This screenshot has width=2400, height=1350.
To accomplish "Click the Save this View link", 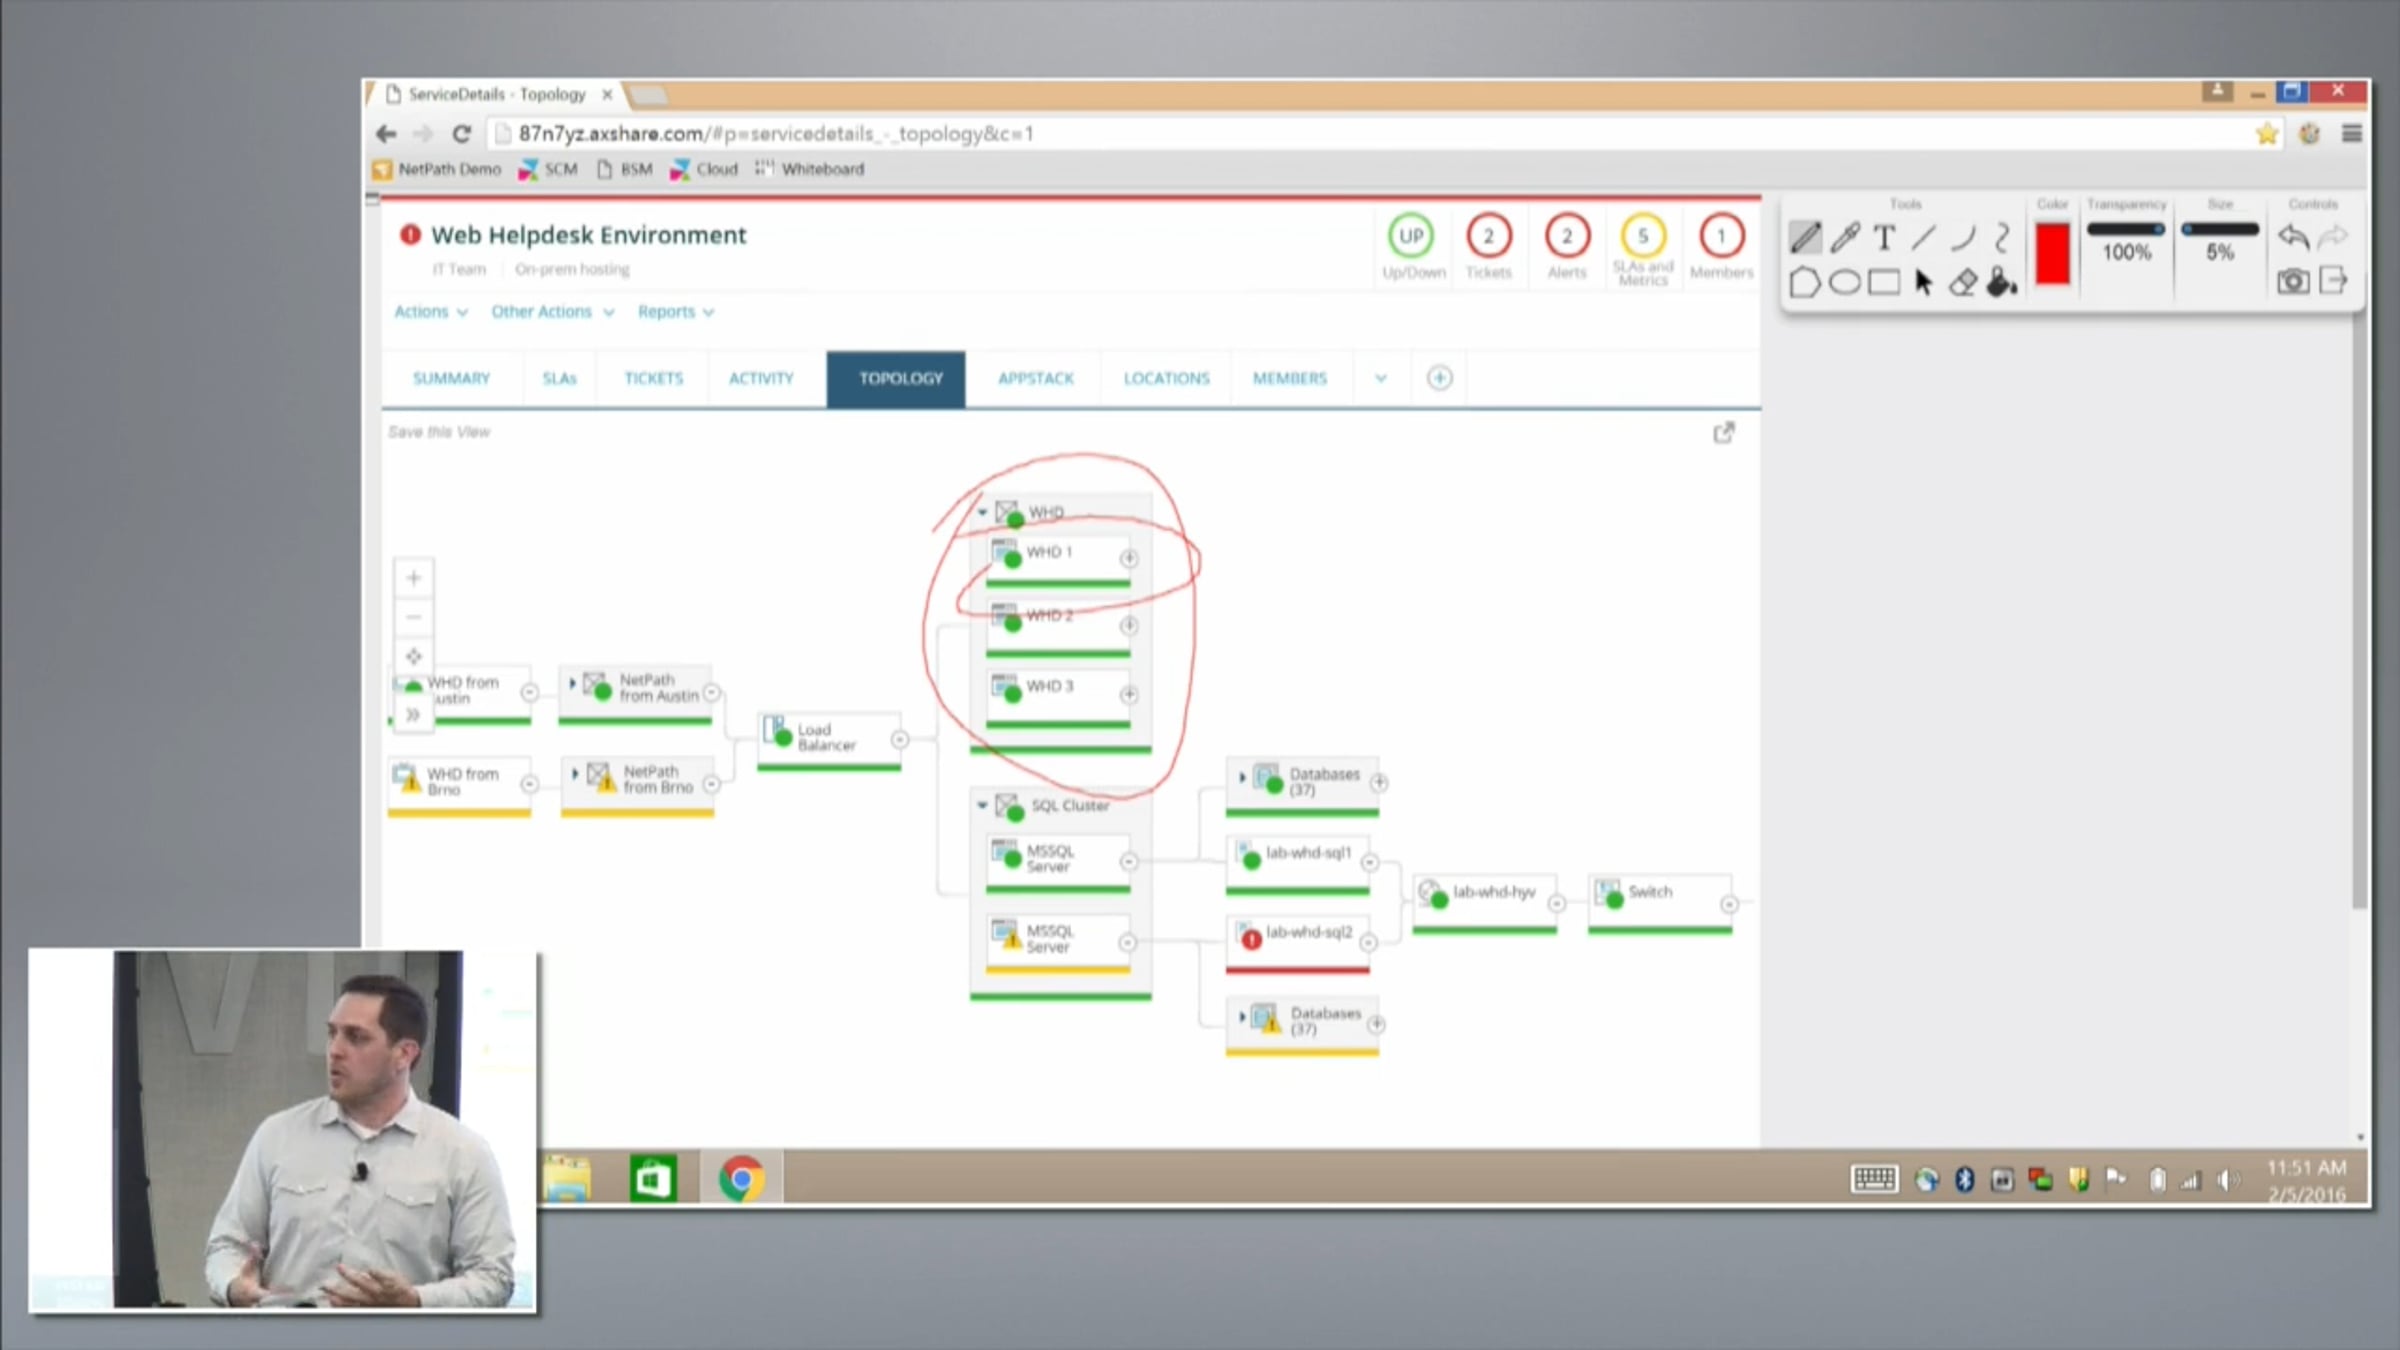I will click(439, 432).
